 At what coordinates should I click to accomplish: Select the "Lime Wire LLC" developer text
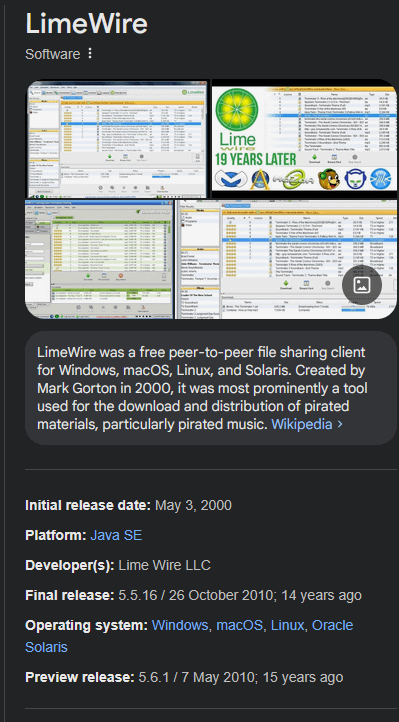click(164, 565)
